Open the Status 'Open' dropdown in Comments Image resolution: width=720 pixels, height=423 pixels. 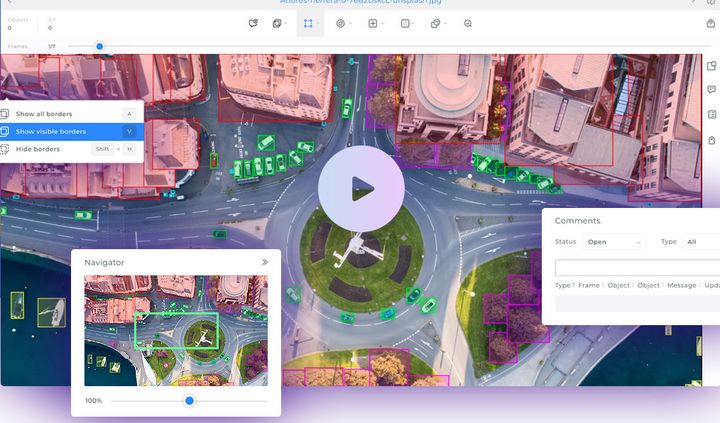614,242
